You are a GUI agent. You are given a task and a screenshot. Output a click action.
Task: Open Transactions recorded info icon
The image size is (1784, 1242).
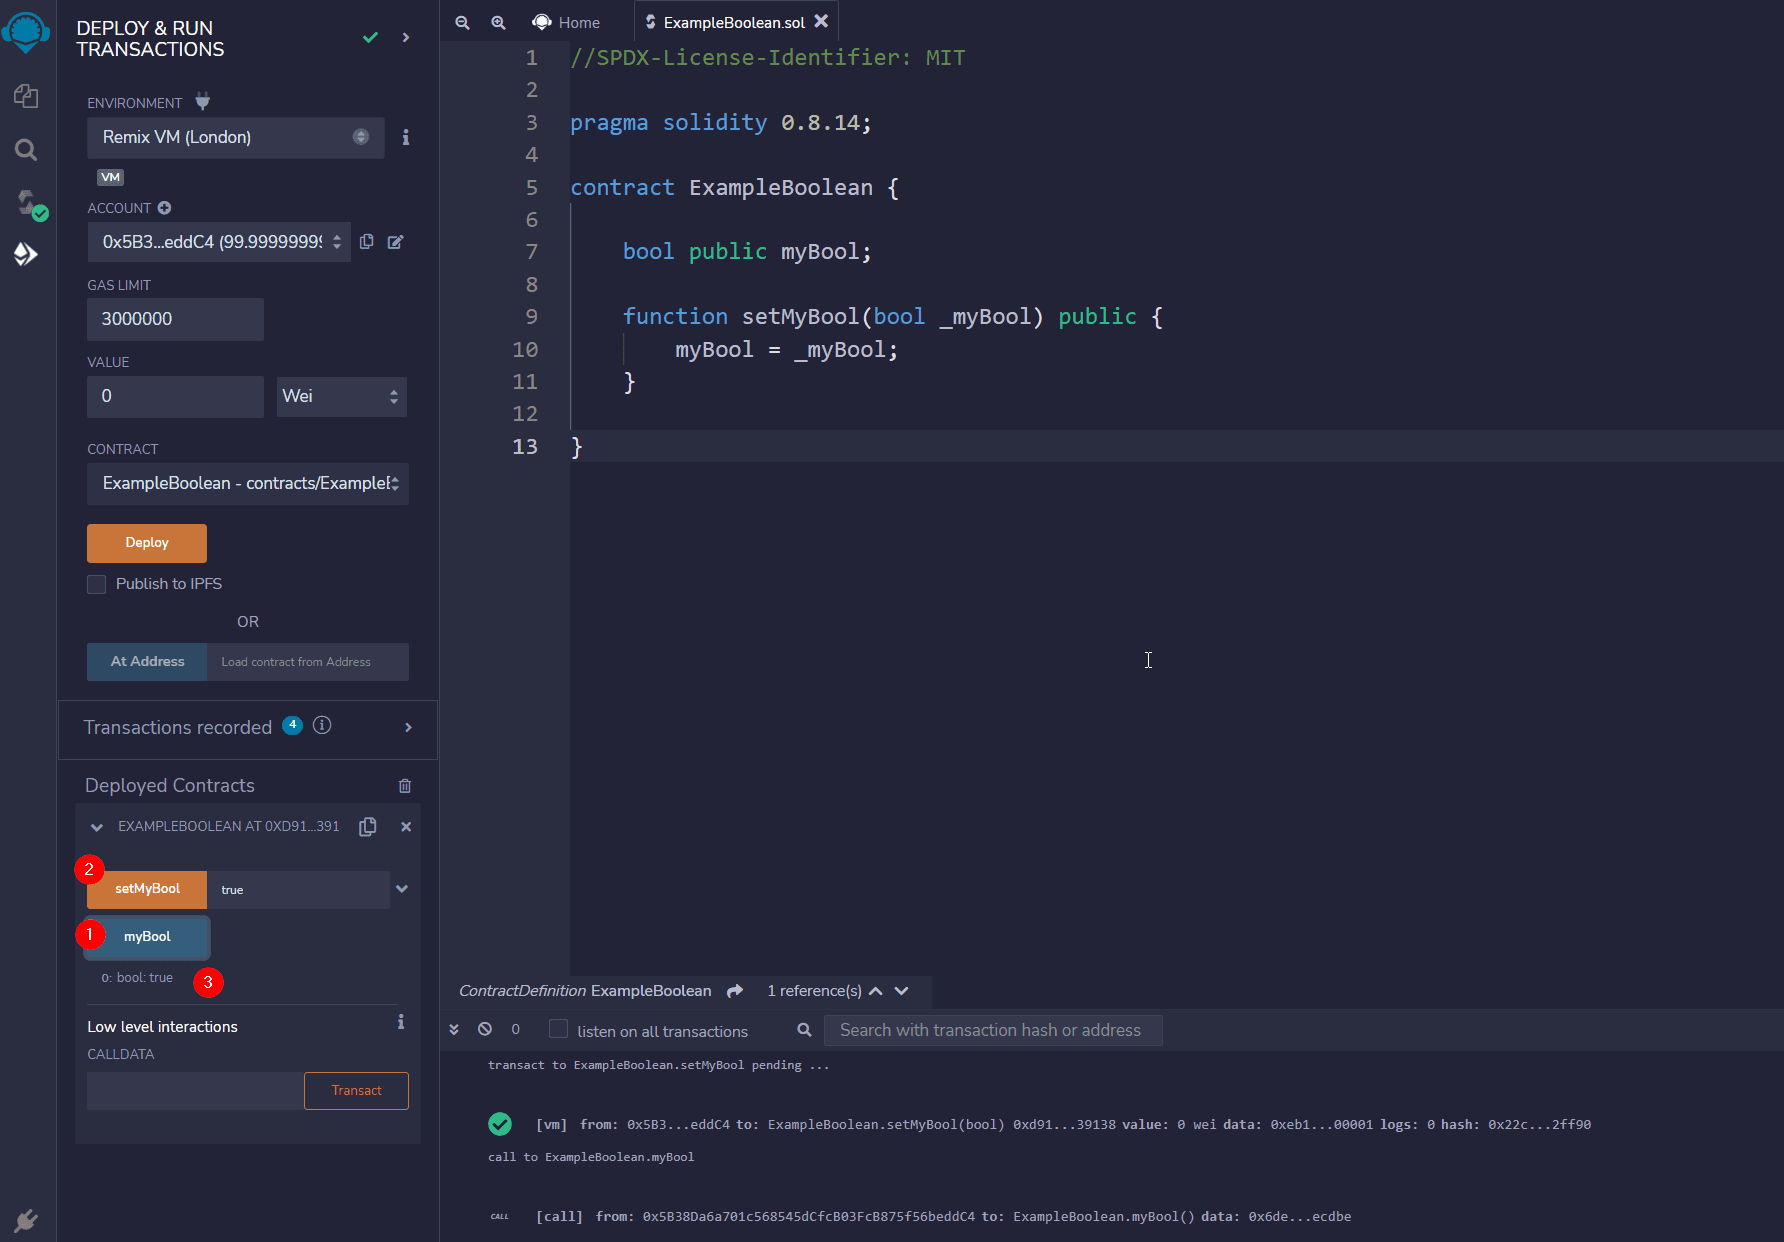[x=322, y=726]
